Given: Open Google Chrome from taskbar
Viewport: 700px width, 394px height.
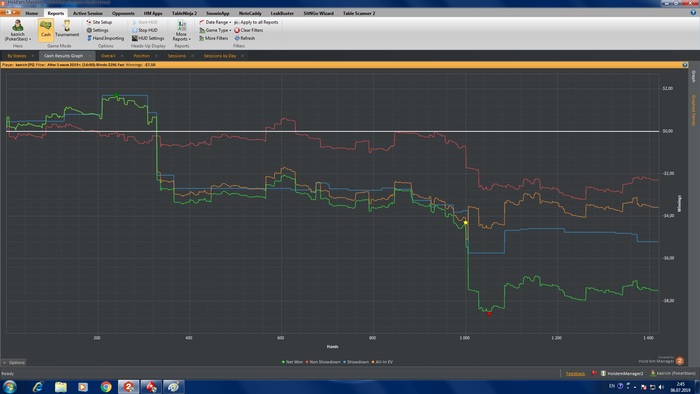Looking at the screenshot, I should 106,386.
